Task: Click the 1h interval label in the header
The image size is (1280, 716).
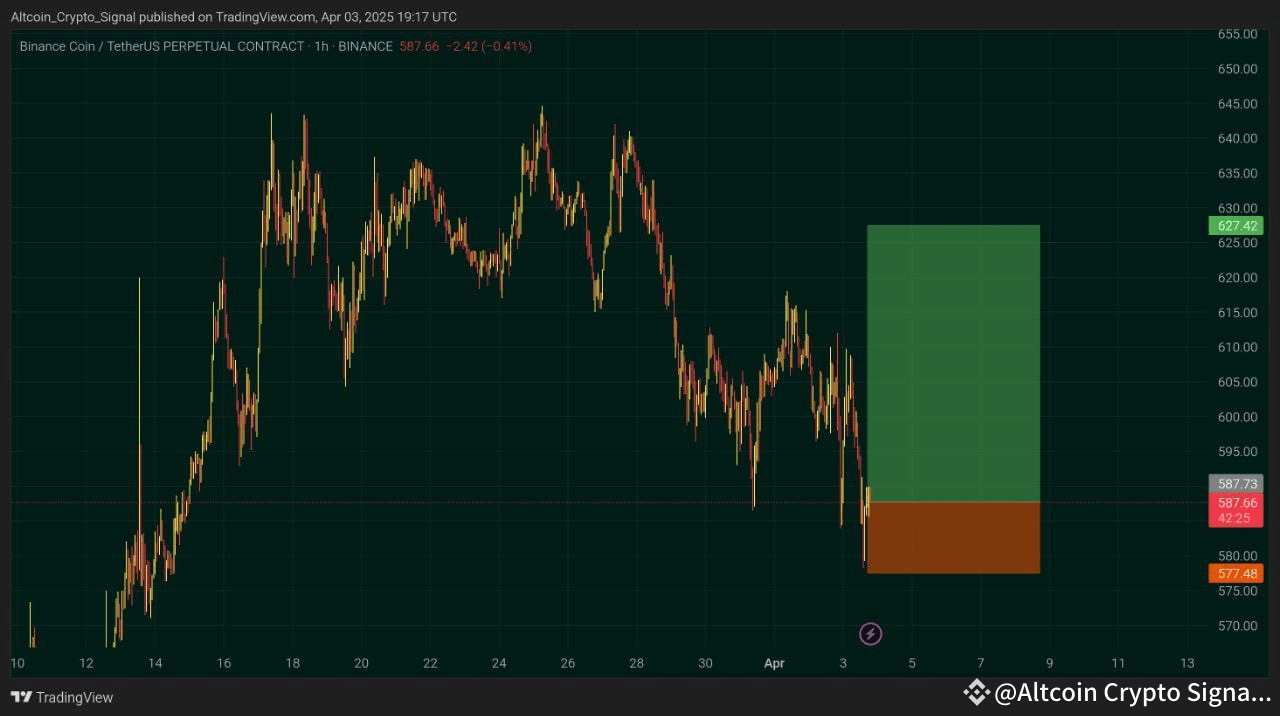Action: (321, 47)
